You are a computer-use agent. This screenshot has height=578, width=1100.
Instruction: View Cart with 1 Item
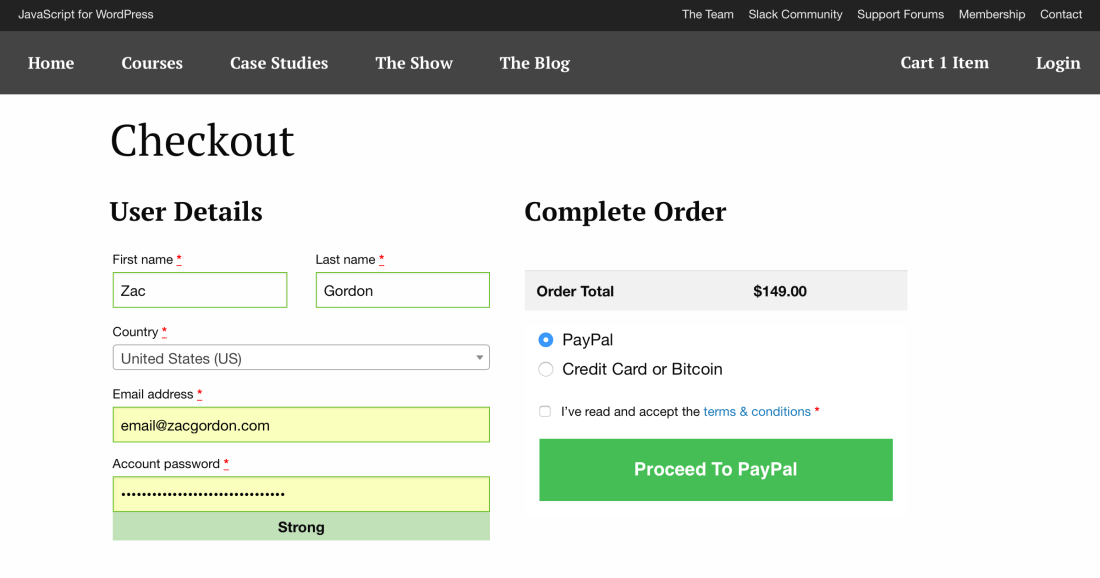[x=944, y=63]
